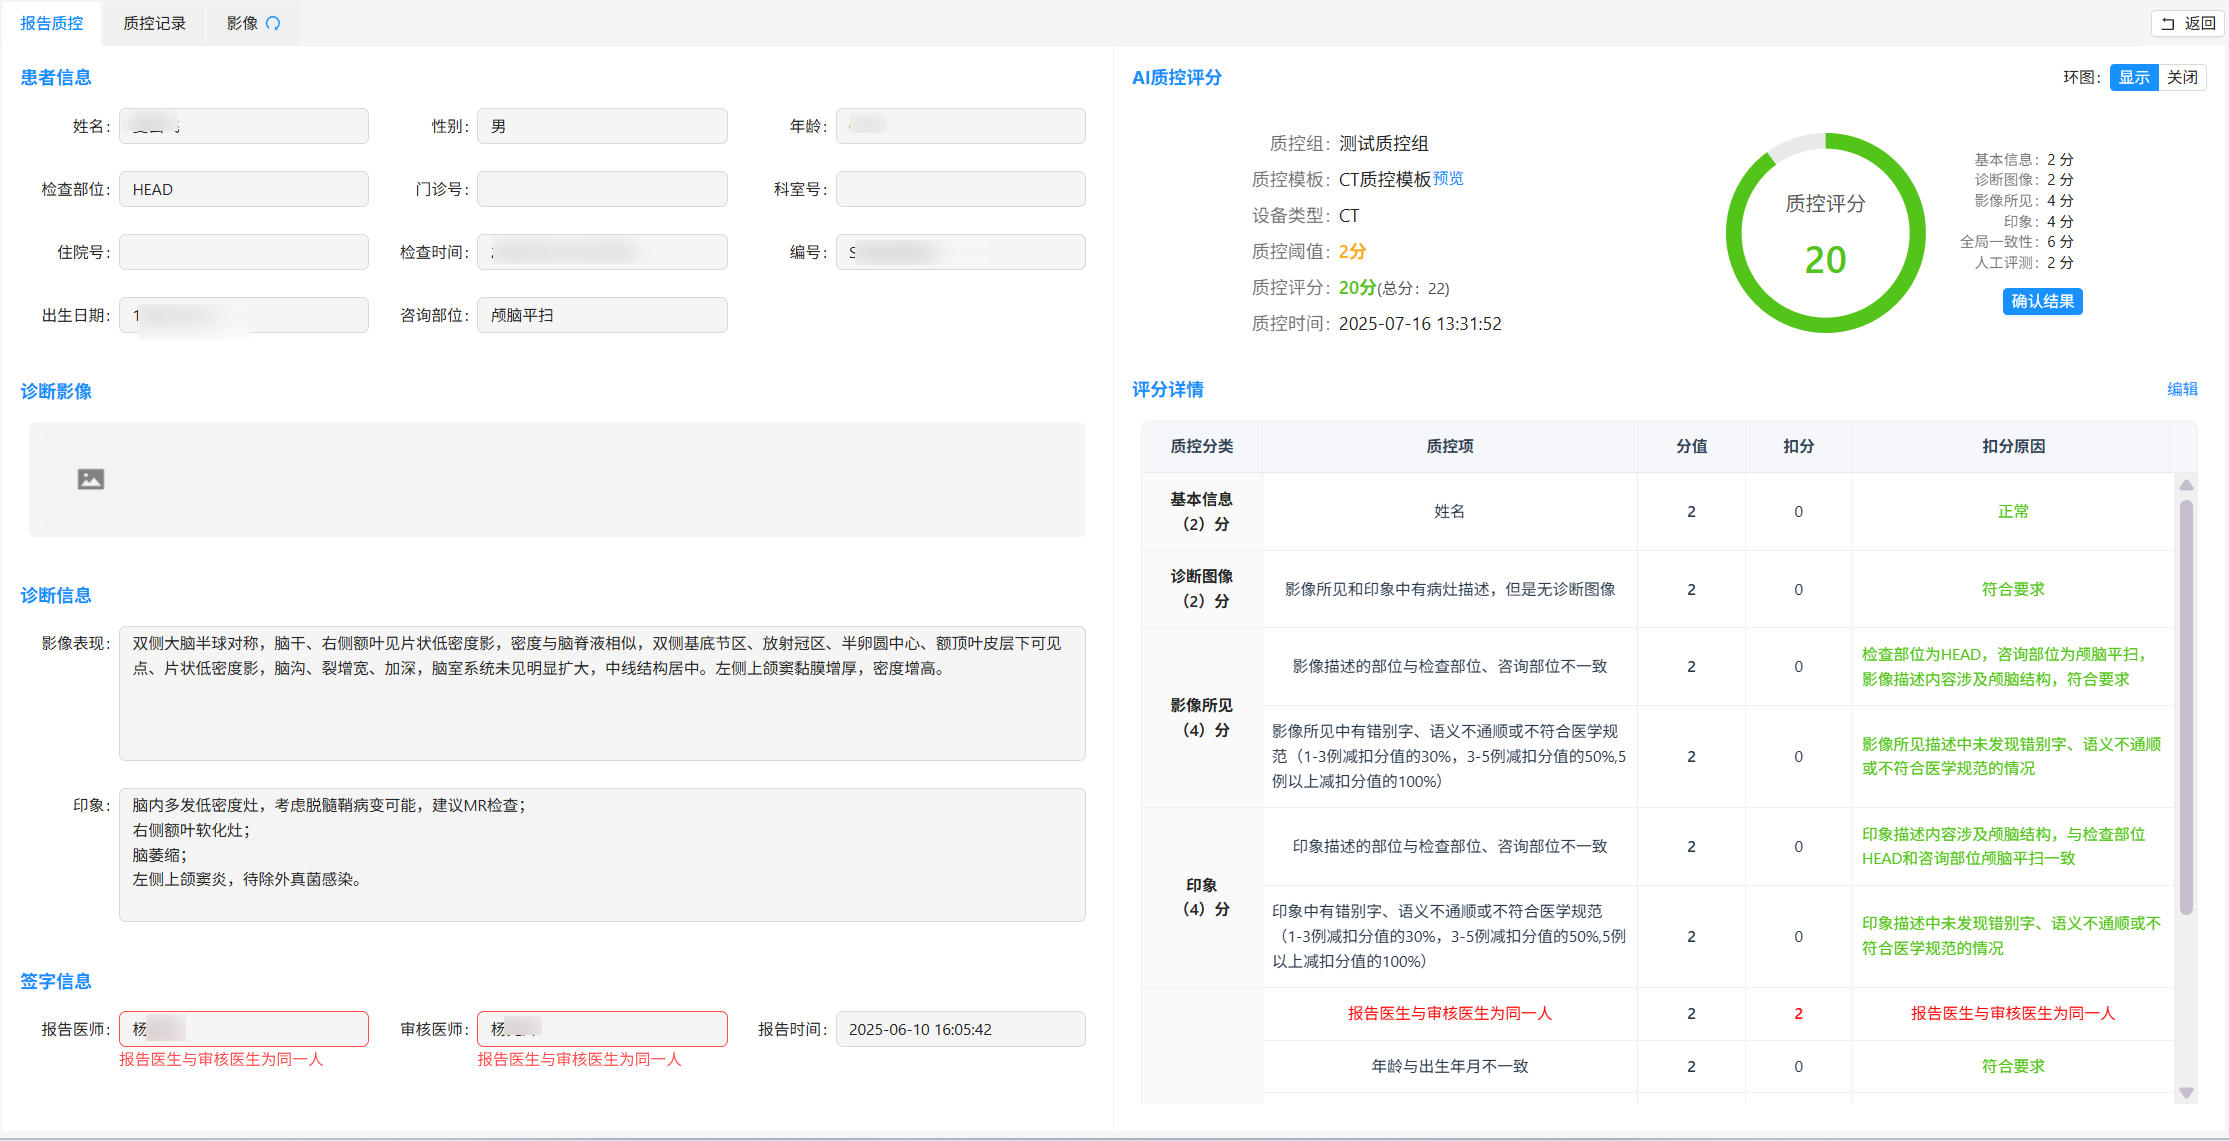Click the 编辑 link in 评分详情
2229x1141 pixels.
pyautogui.click(x=2182, y=389)
